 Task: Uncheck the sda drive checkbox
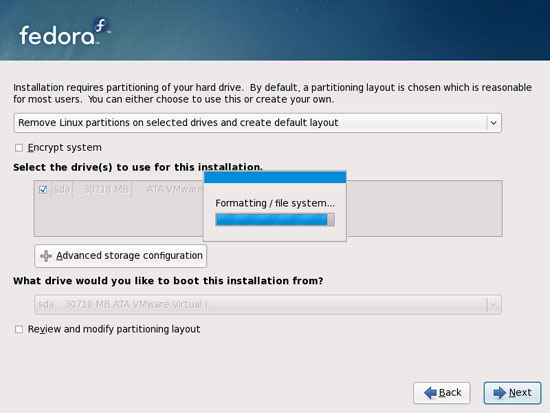tap(43, 189)
